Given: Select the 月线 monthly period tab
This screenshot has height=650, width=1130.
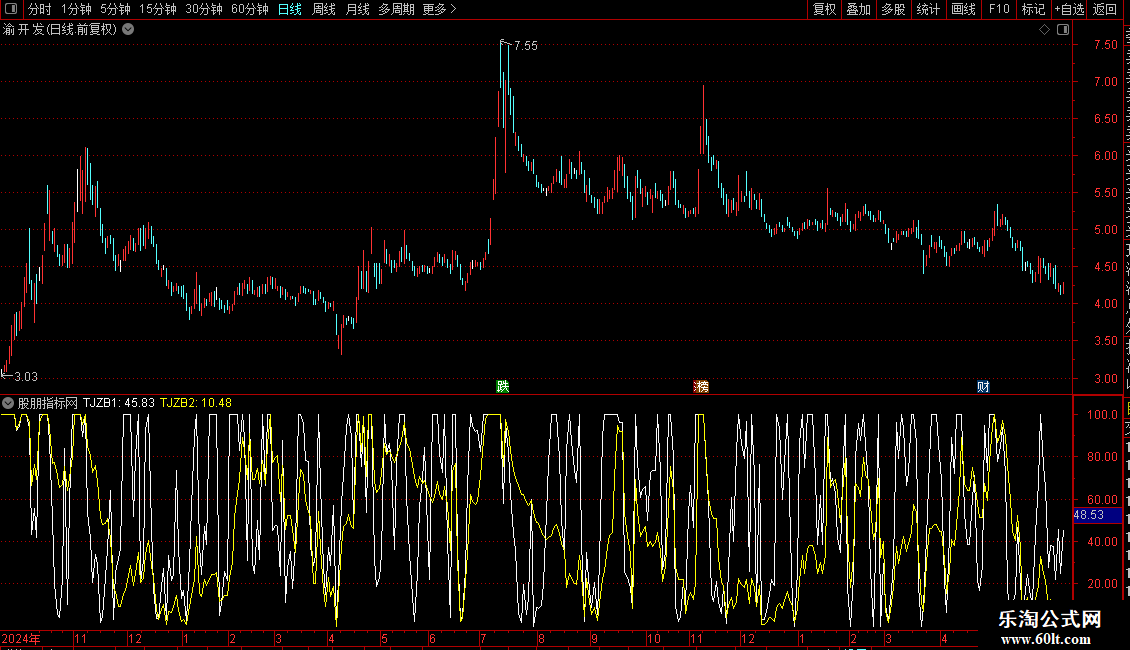Looking at the screenshot, I should pos(357,9).
